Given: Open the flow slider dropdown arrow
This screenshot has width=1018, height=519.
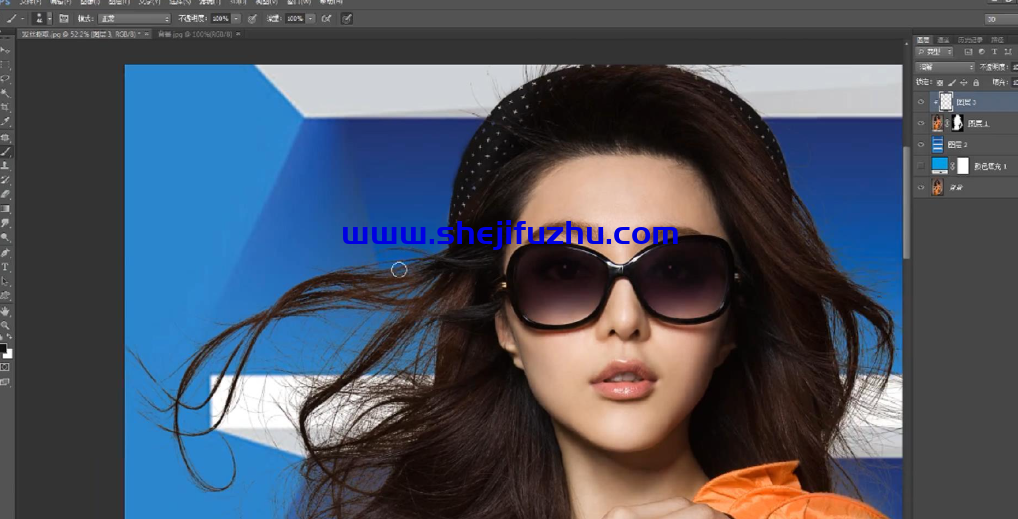Looking at the screenshot, I should coord(311,18).
